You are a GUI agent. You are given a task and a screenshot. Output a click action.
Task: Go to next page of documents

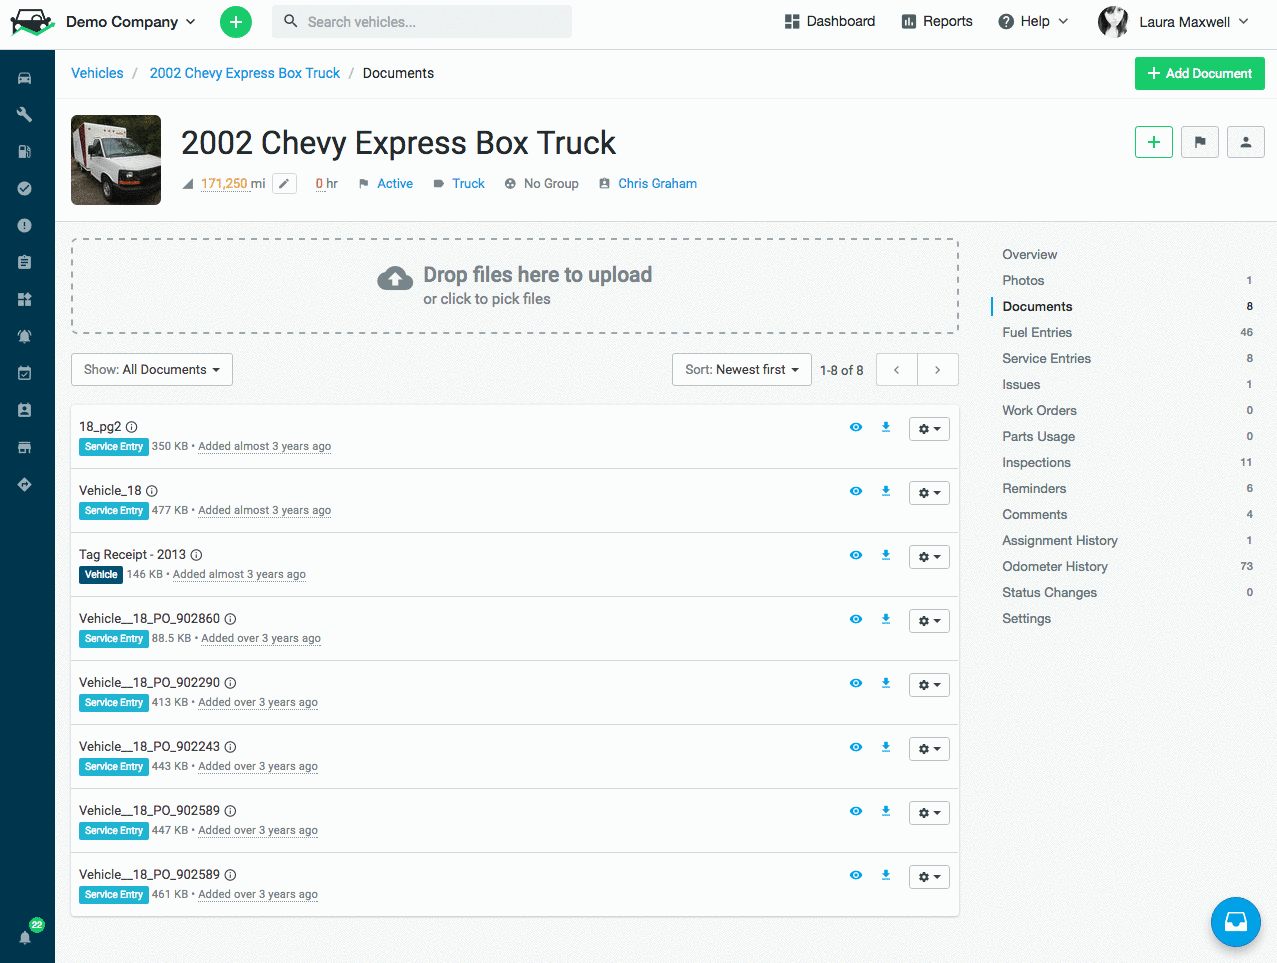click(x=937, y=369)
